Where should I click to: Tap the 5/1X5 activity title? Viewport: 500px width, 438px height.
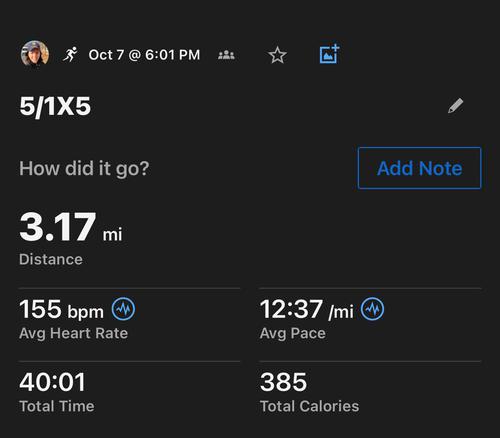click(x=55, y=106)
